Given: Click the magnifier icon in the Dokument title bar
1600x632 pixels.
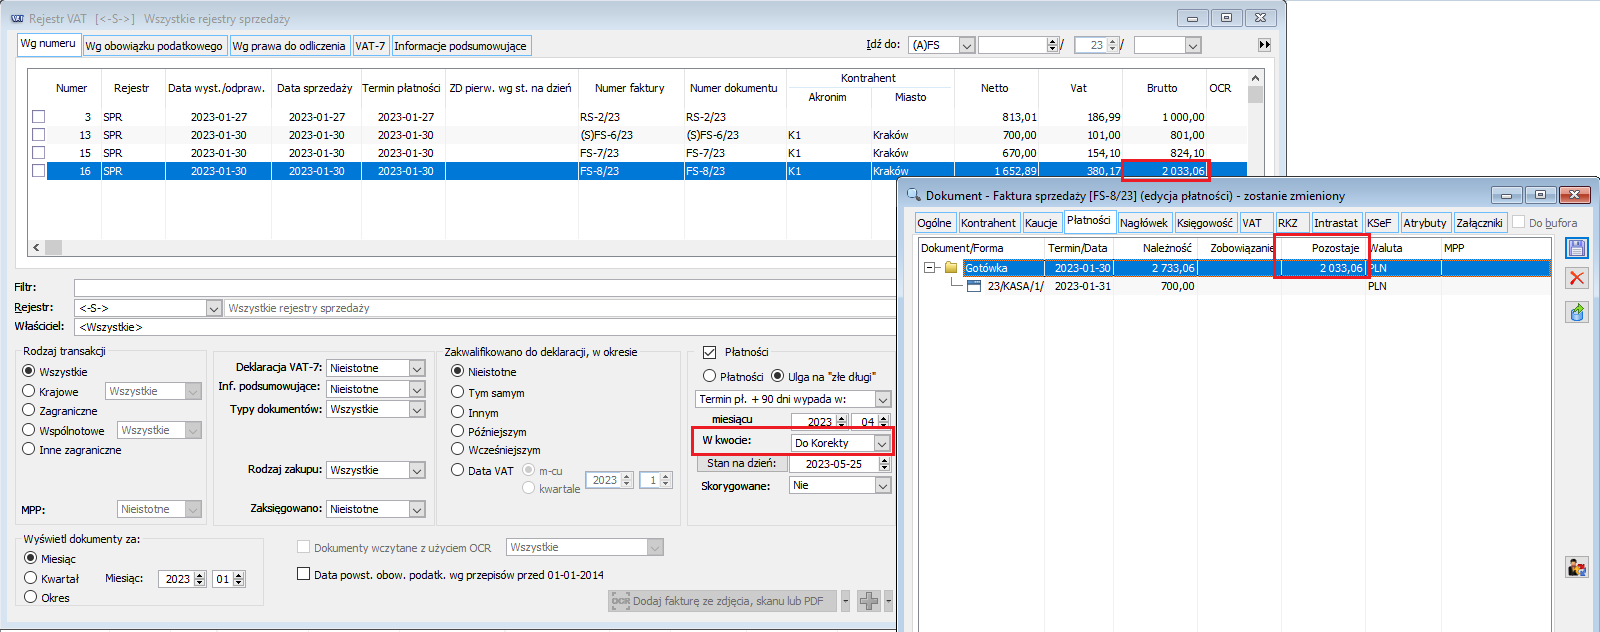Looking at the screenshot, I should coord(913,195).
